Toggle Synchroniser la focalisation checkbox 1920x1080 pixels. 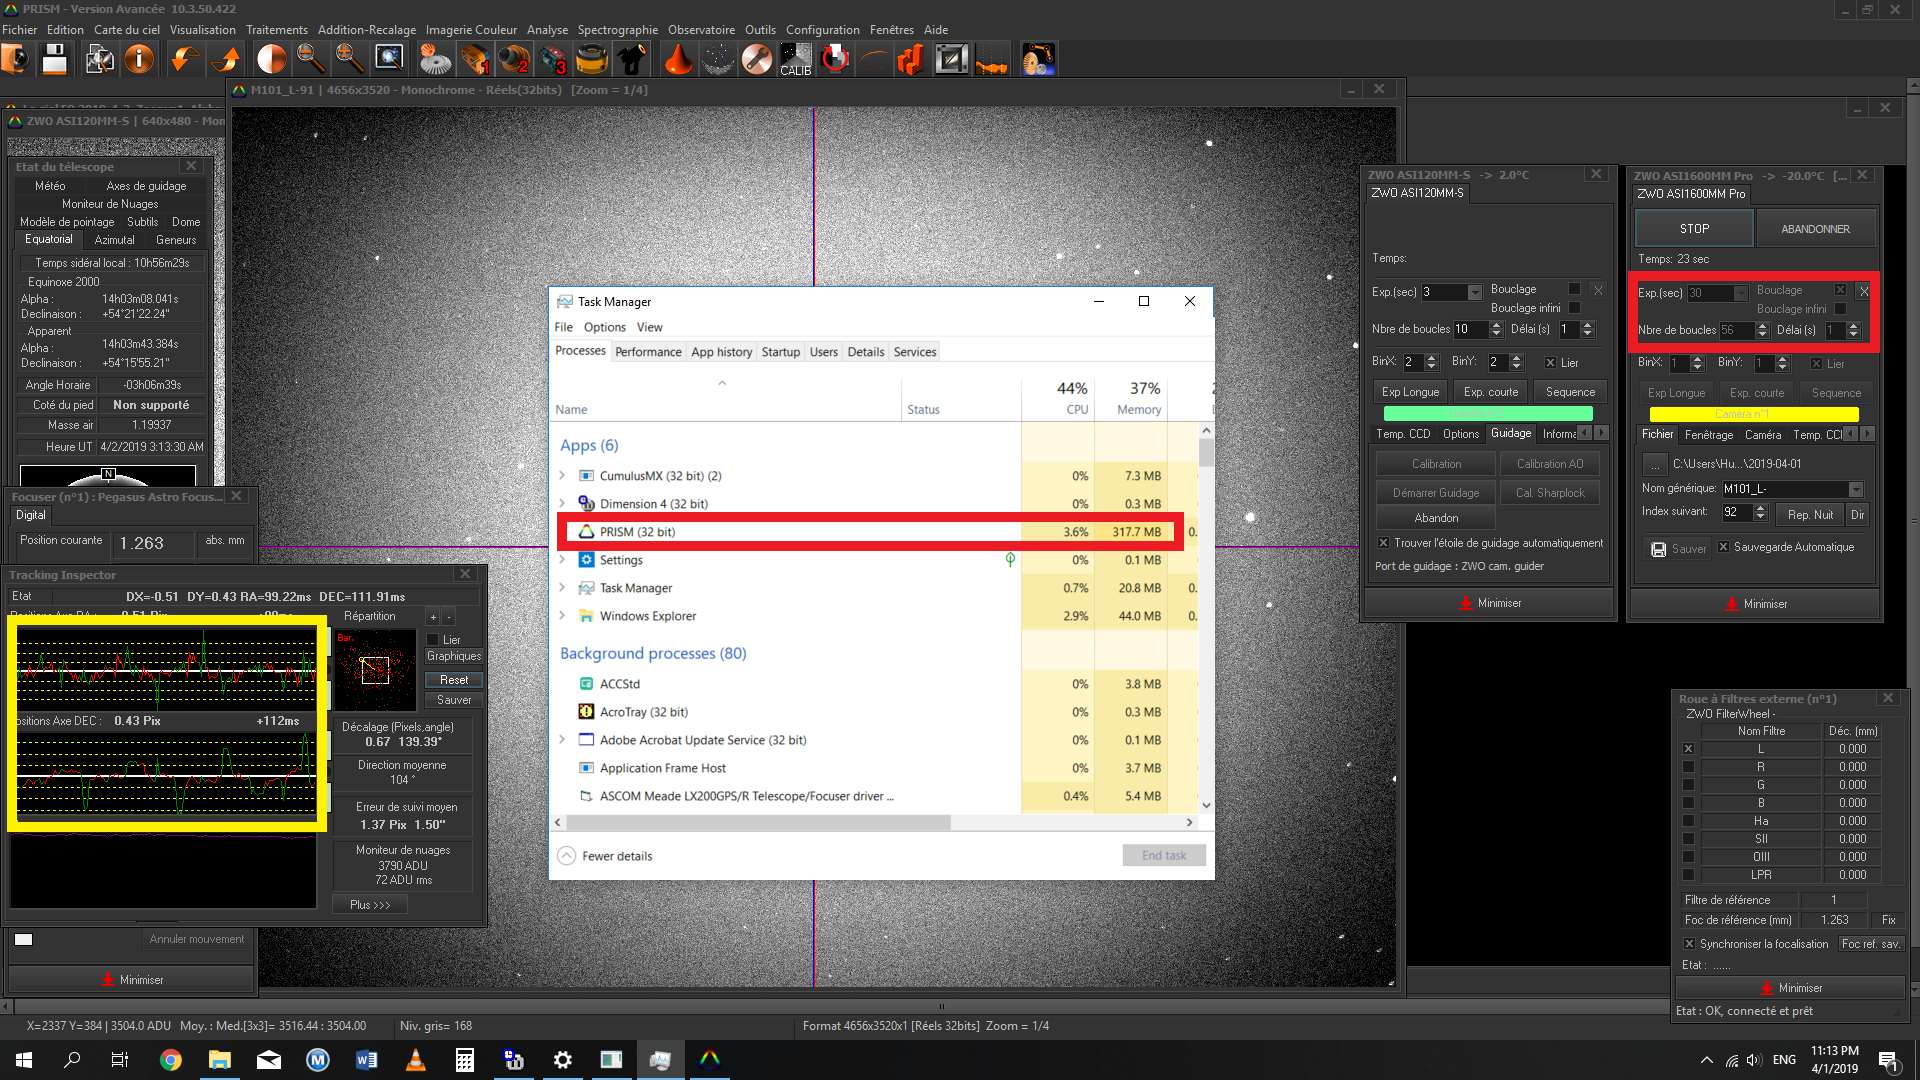[x=1689, y=944]
